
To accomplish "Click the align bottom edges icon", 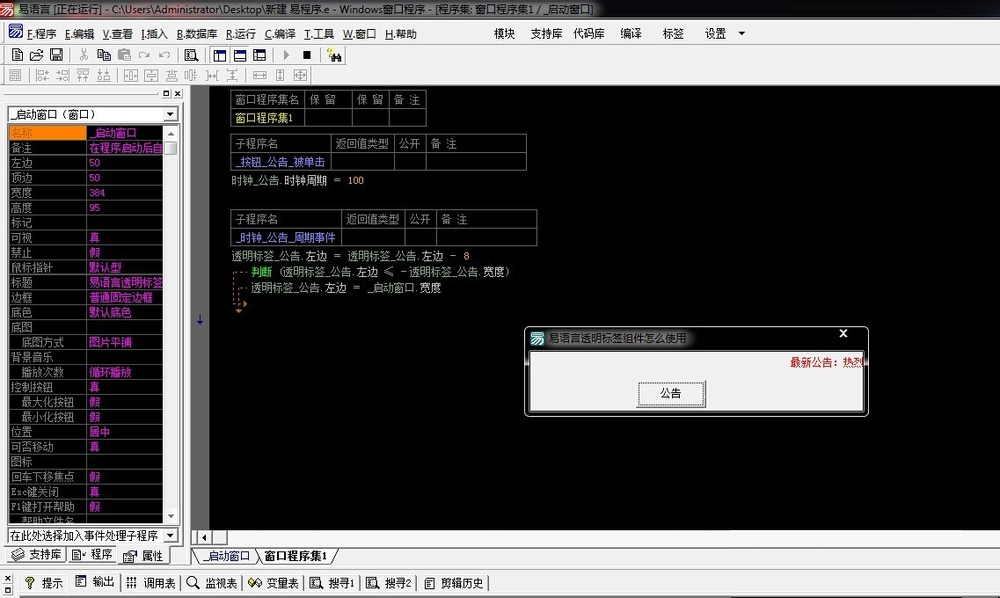I will pyautogui.click(x=103, y=75).
